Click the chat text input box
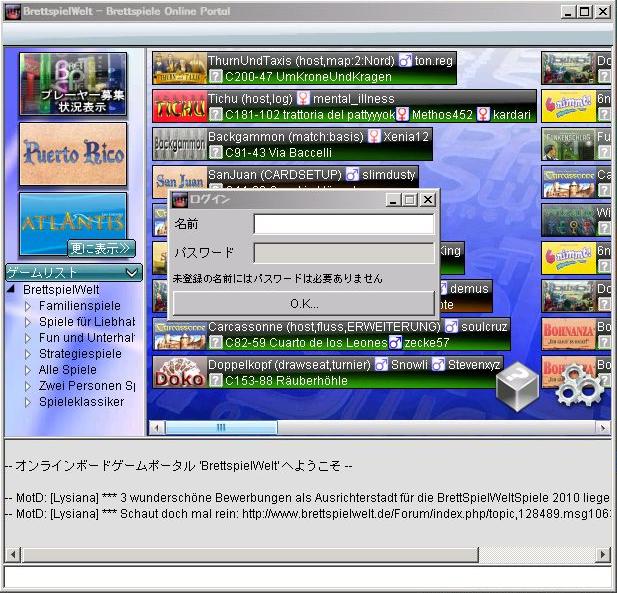Viewport: 617px width, 593px height. pos(308,578)
